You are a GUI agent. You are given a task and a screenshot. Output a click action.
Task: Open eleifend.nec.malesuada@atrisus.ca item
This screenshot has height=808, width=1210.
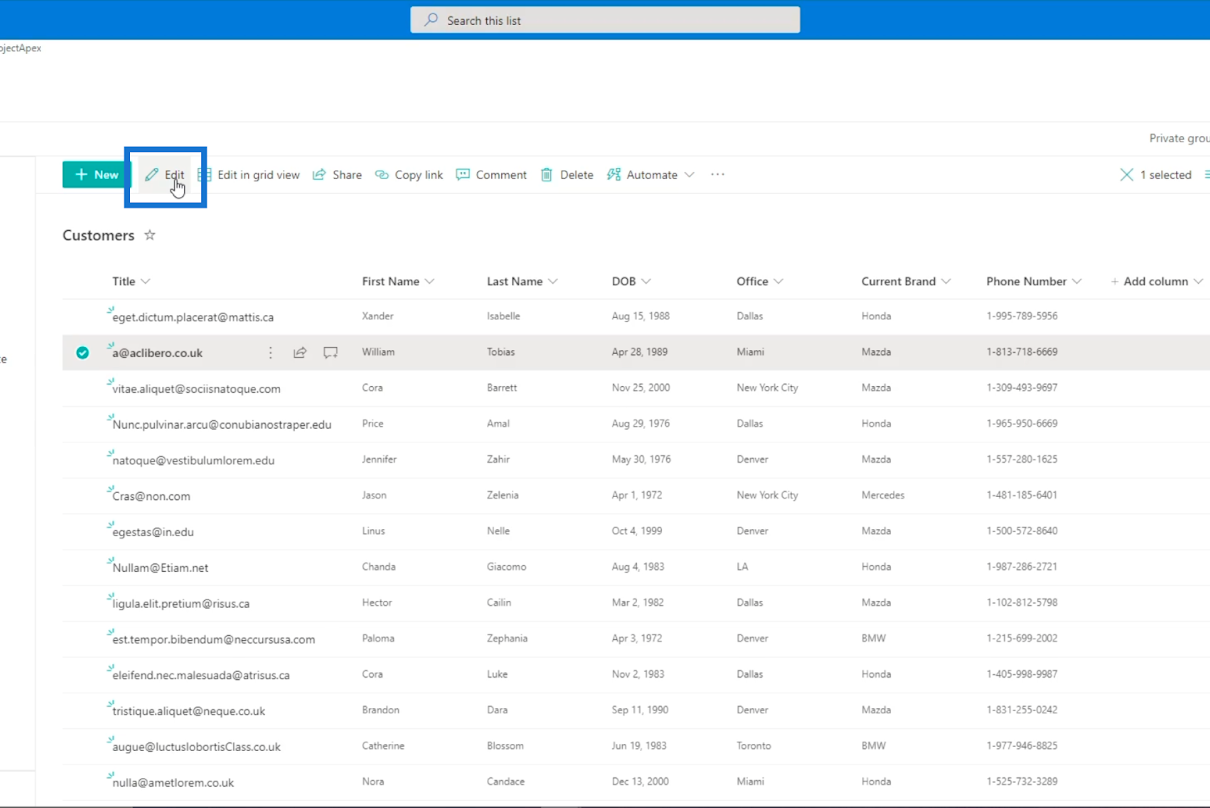coord(201,676)
